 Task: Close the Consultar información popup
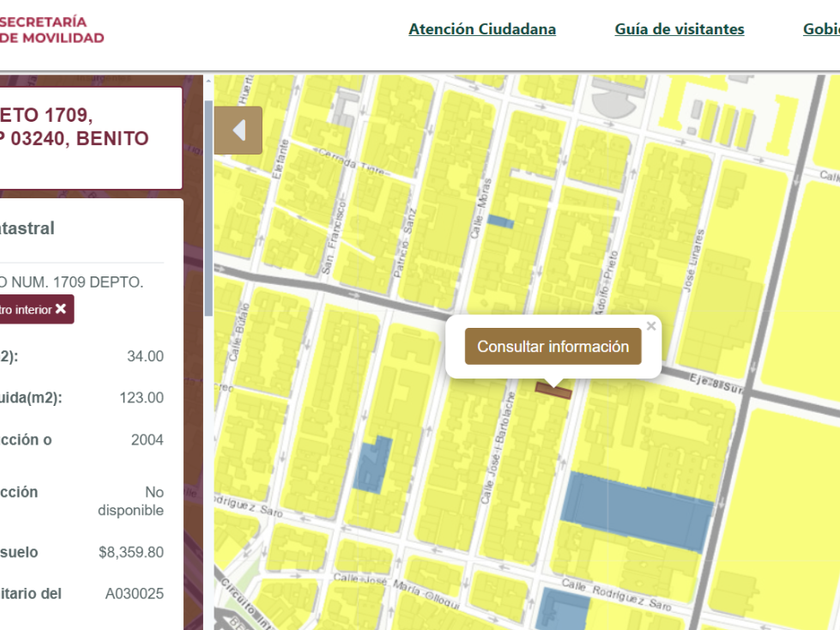(651, 326)
